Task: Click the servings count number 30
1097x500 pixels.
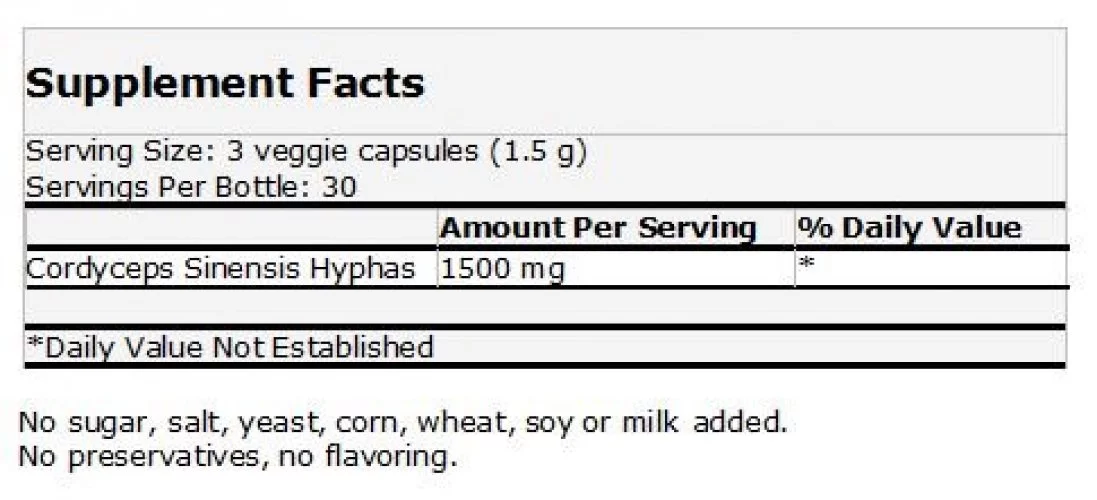Action: click(339, 187)
